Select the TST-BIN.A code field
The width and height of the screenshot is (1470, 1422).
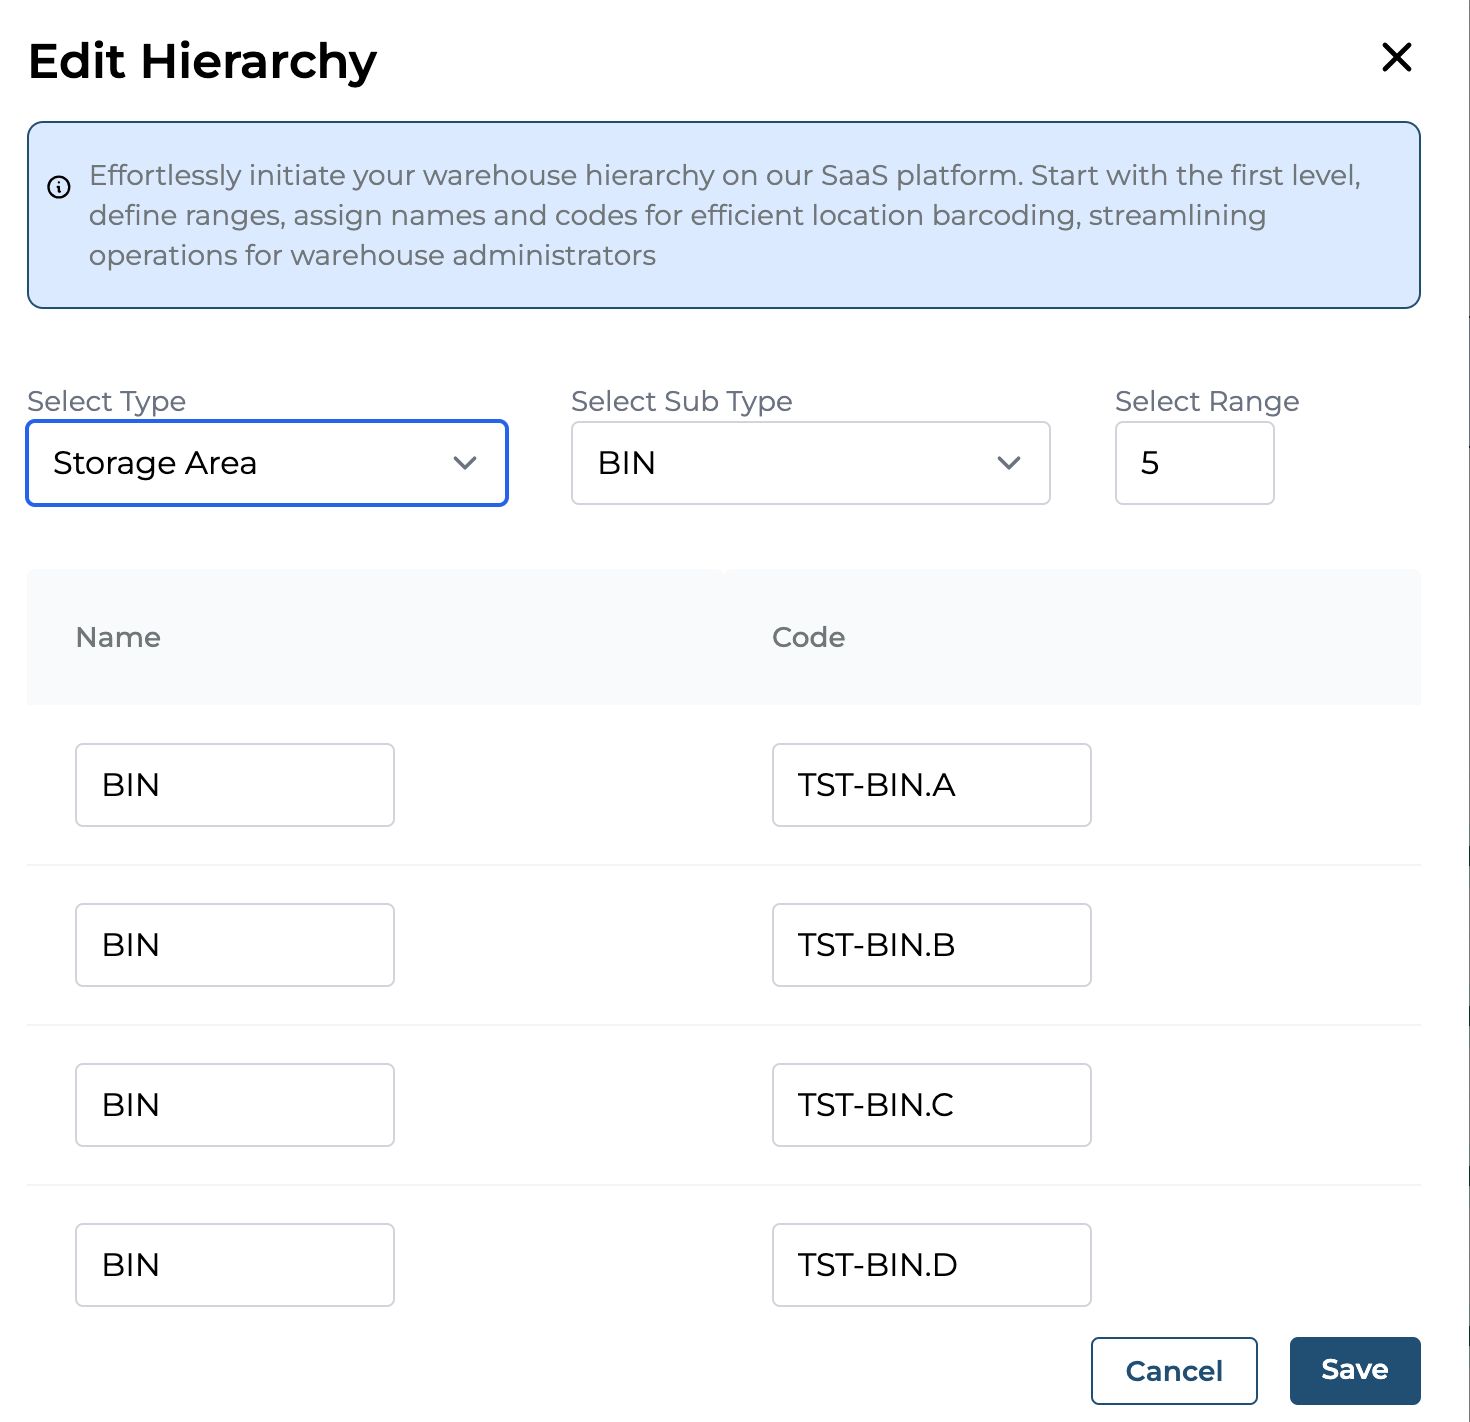[x=931, y=785]
